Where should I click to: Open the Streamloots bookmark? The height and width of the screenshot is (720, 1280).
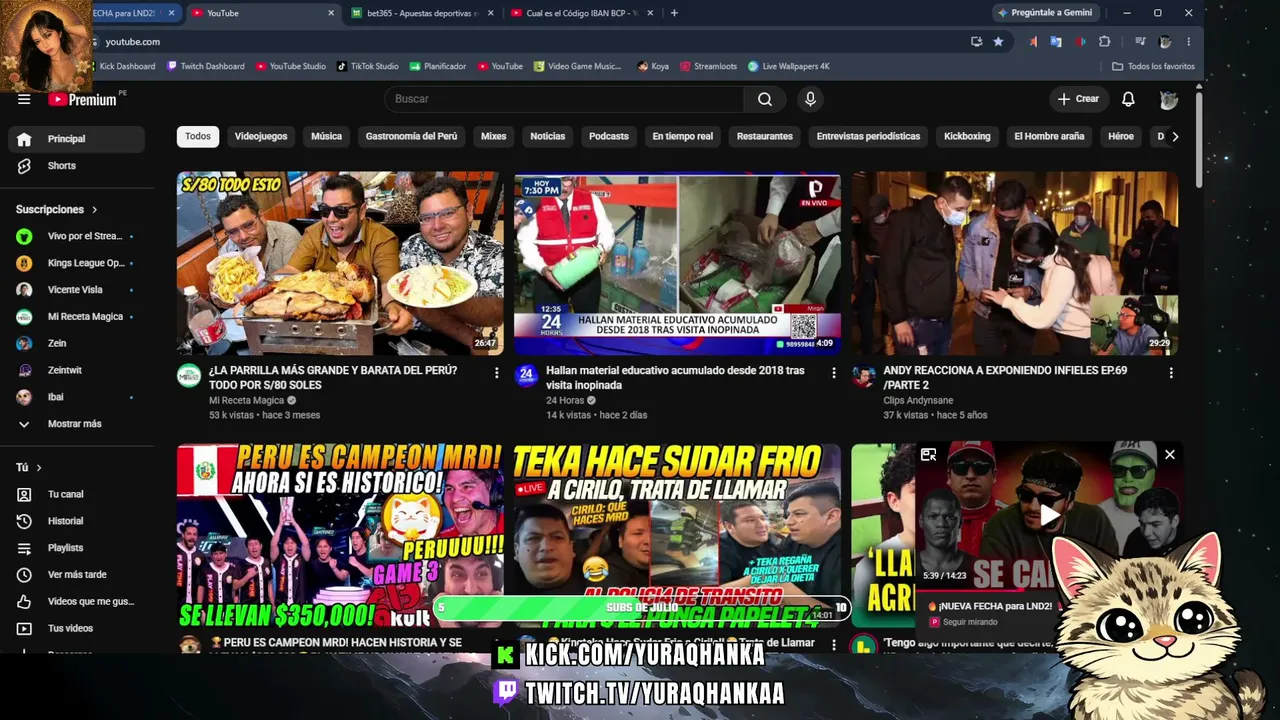click(x=708, y=66)
